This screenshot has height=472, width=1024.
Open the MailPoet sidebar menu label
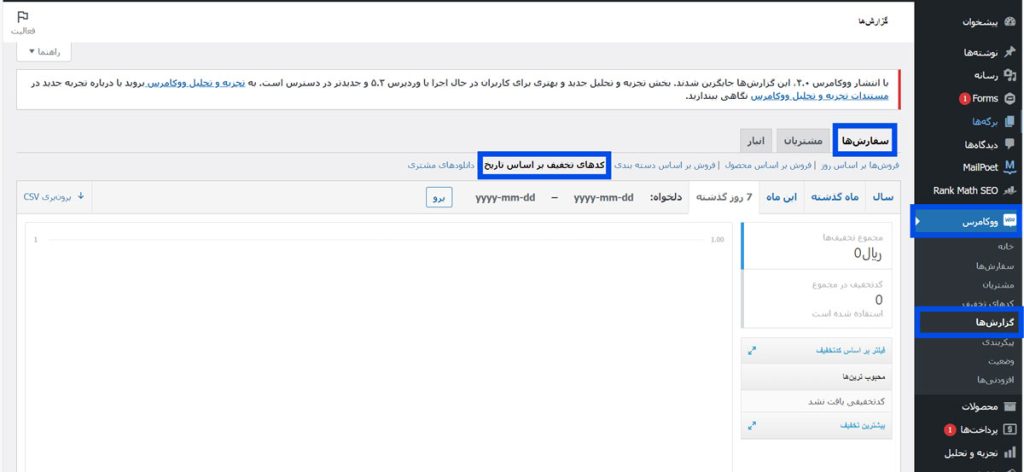tap(980, 167)
